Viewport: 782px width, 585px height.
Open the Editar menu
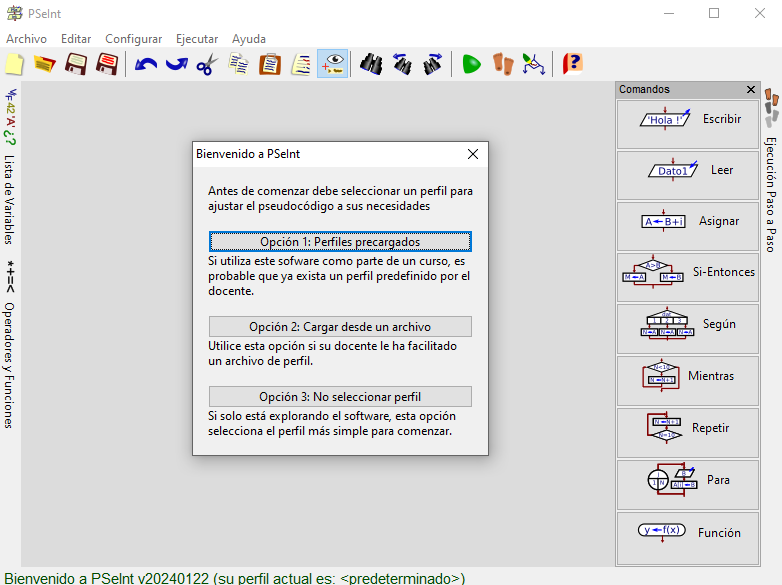[76, 39]
